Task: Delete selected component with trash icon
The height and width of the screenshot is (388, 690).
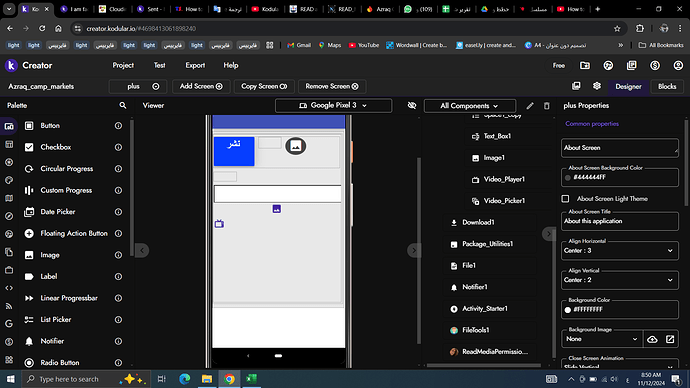Action: click(547, 106)
